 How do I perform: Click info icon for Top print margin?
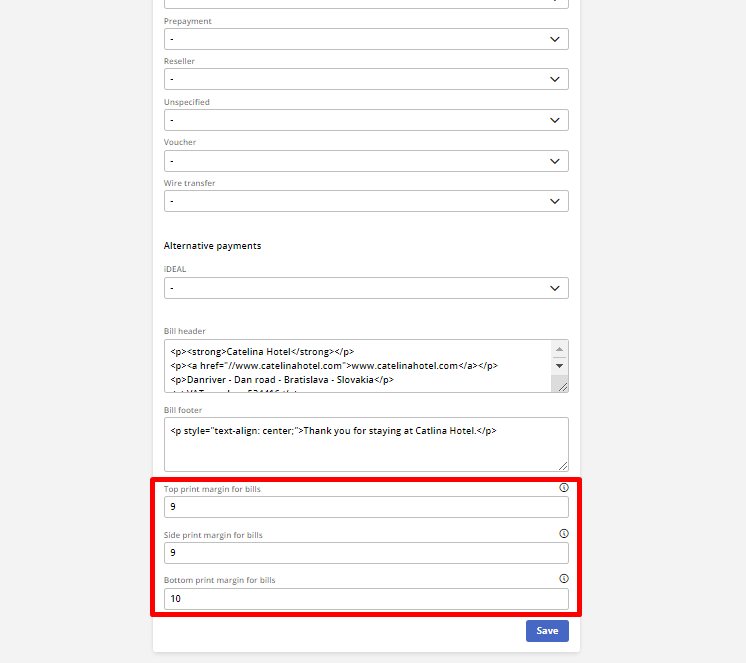click(x=563, y=488)
